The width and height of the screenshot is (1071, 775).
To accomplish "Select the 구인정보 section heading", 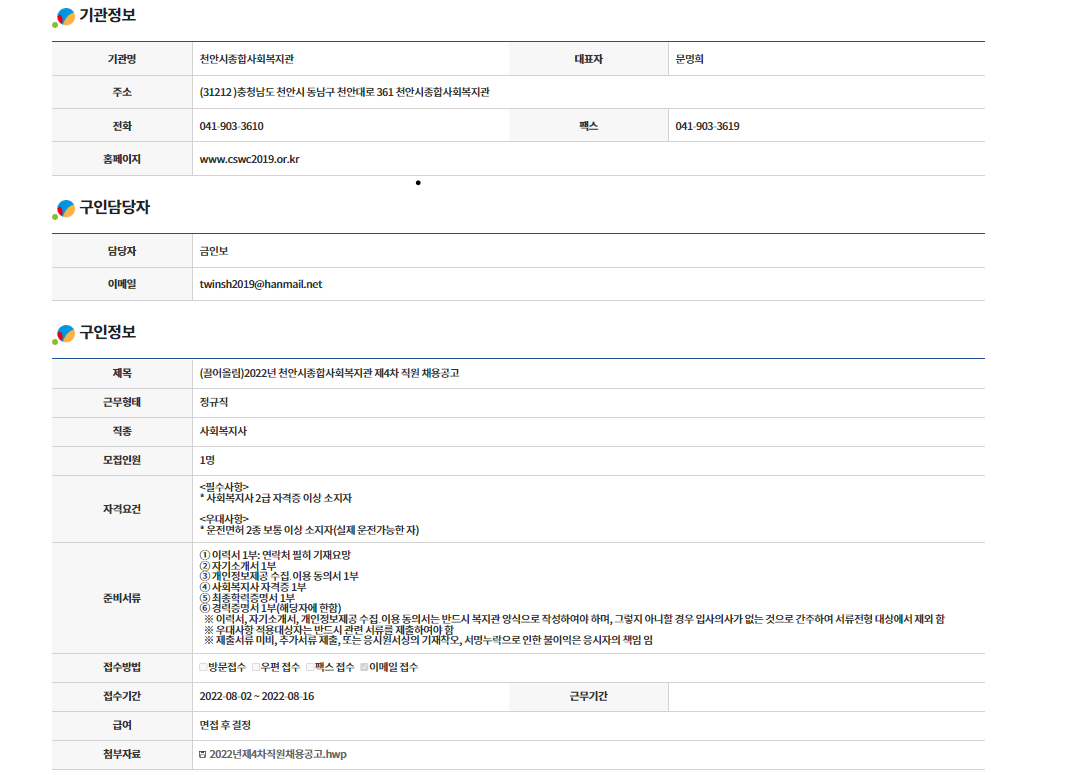I will [x=107, y=332].
